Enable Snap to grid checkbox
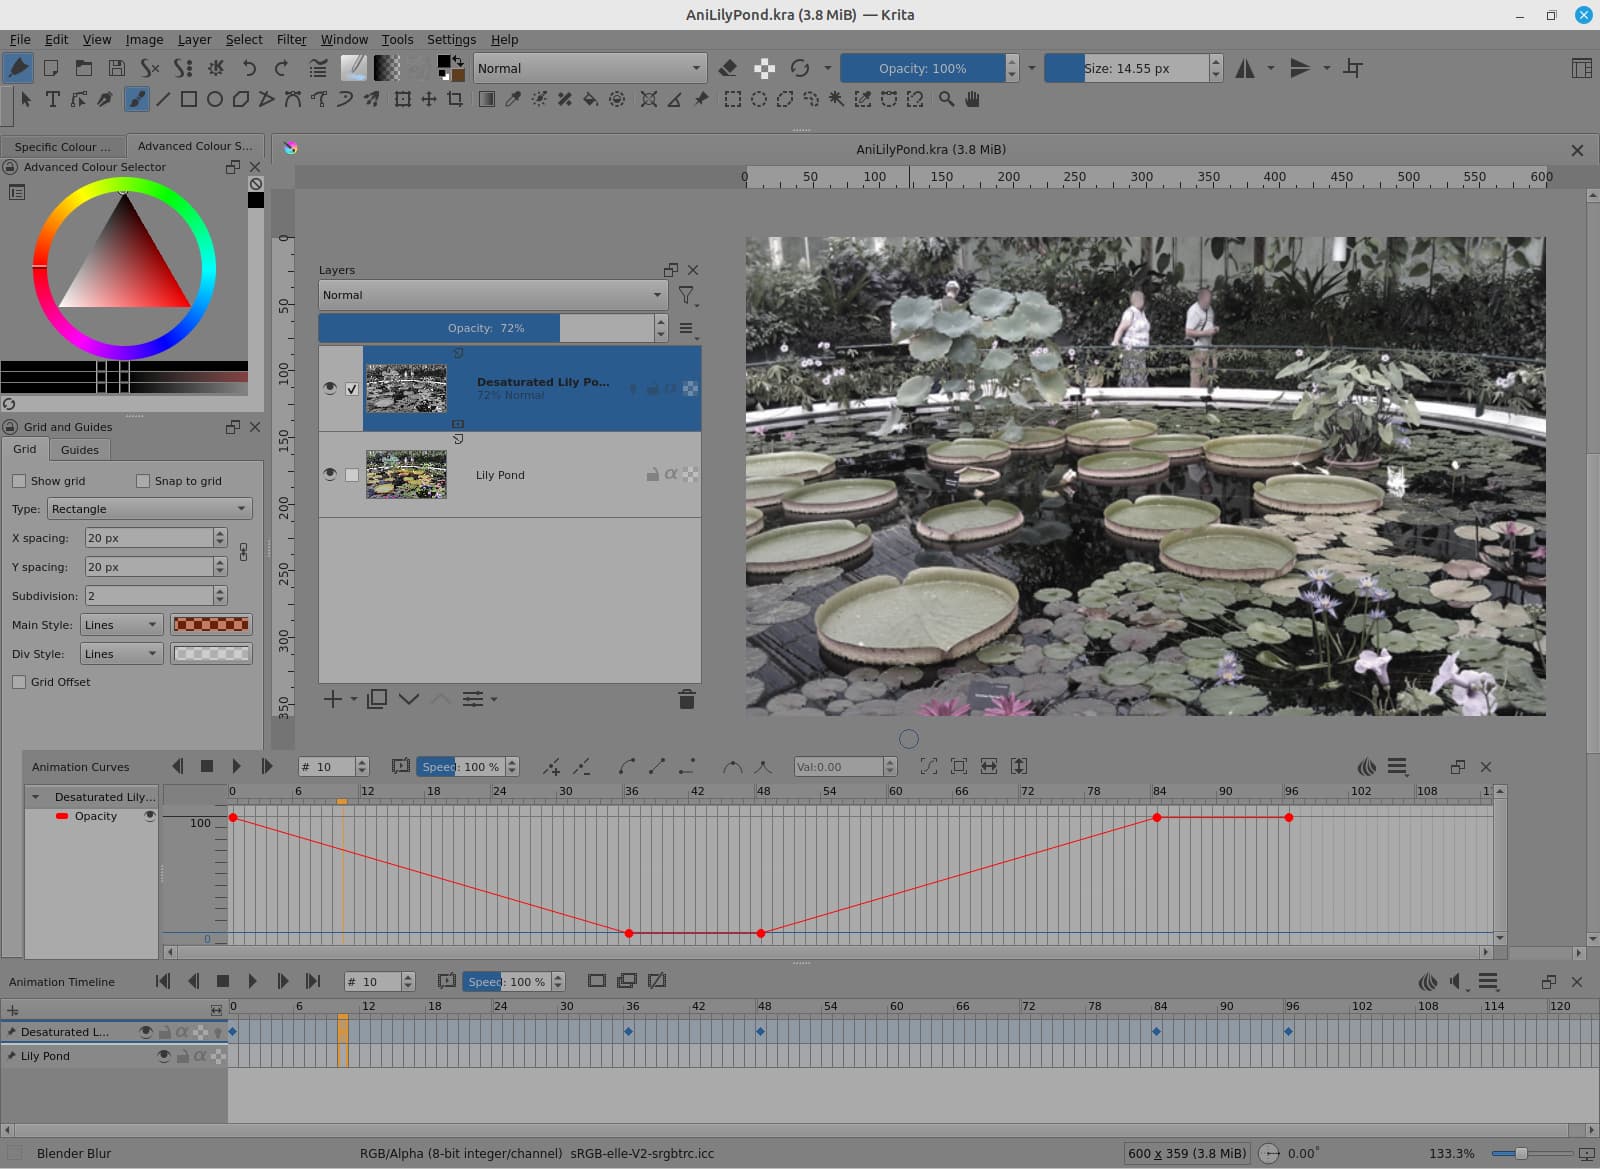Screen dimensions: 1600x1169 (x=143, y=481)
